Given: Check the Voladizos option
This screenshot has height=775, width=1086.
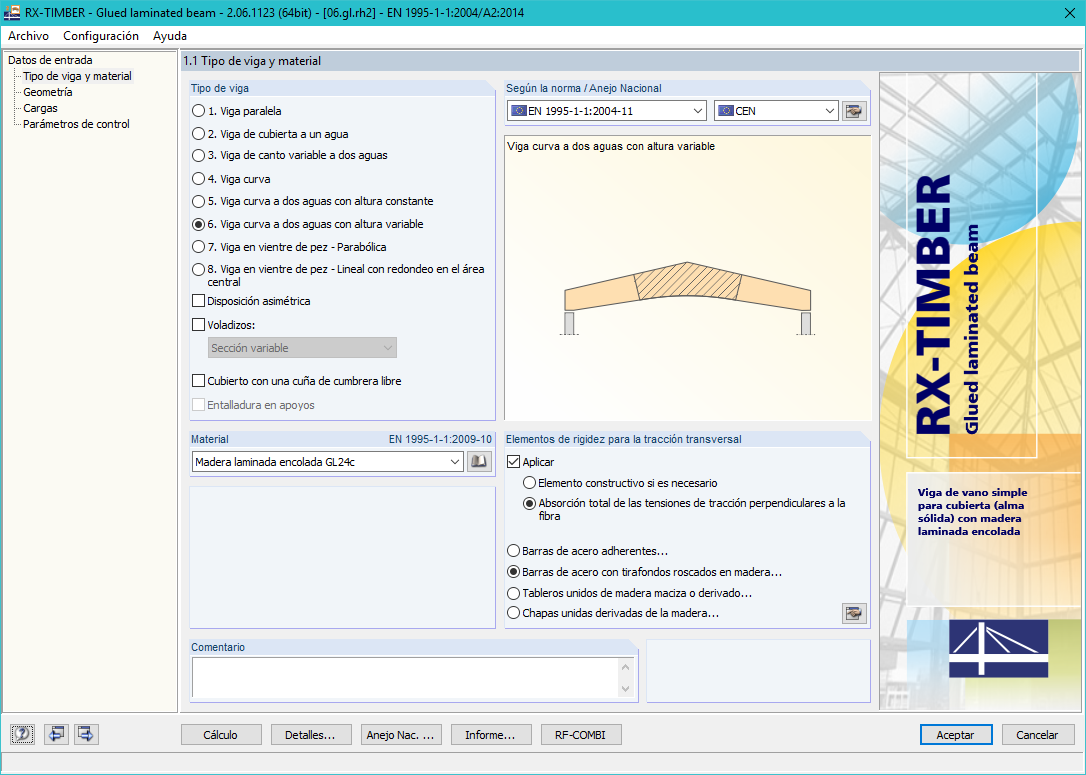Looking at the screenshot, I should (x=196, y=323).
